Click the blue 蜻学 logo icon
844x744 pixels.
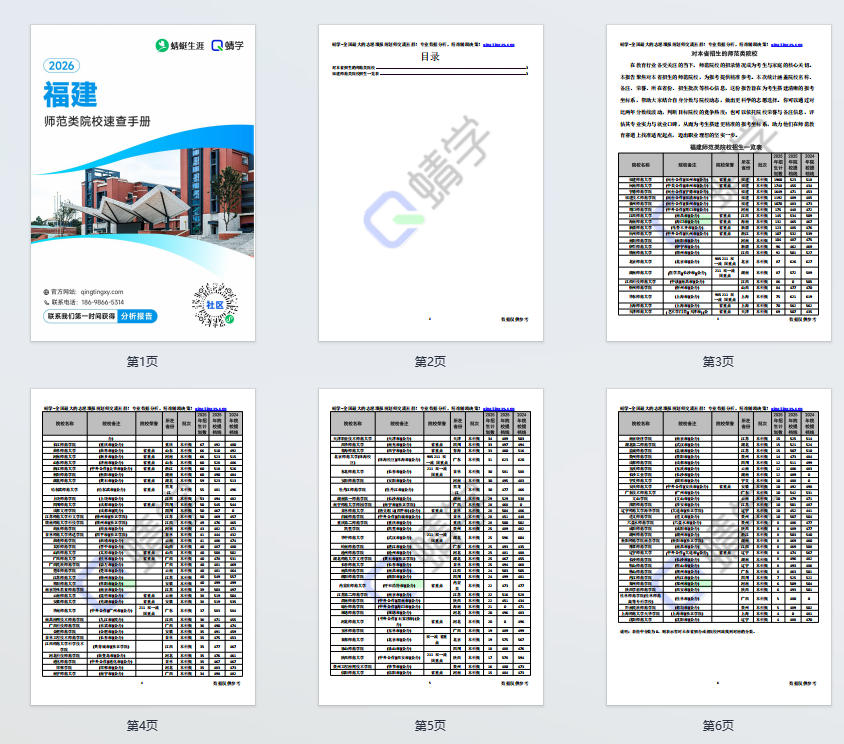point(217,45)
